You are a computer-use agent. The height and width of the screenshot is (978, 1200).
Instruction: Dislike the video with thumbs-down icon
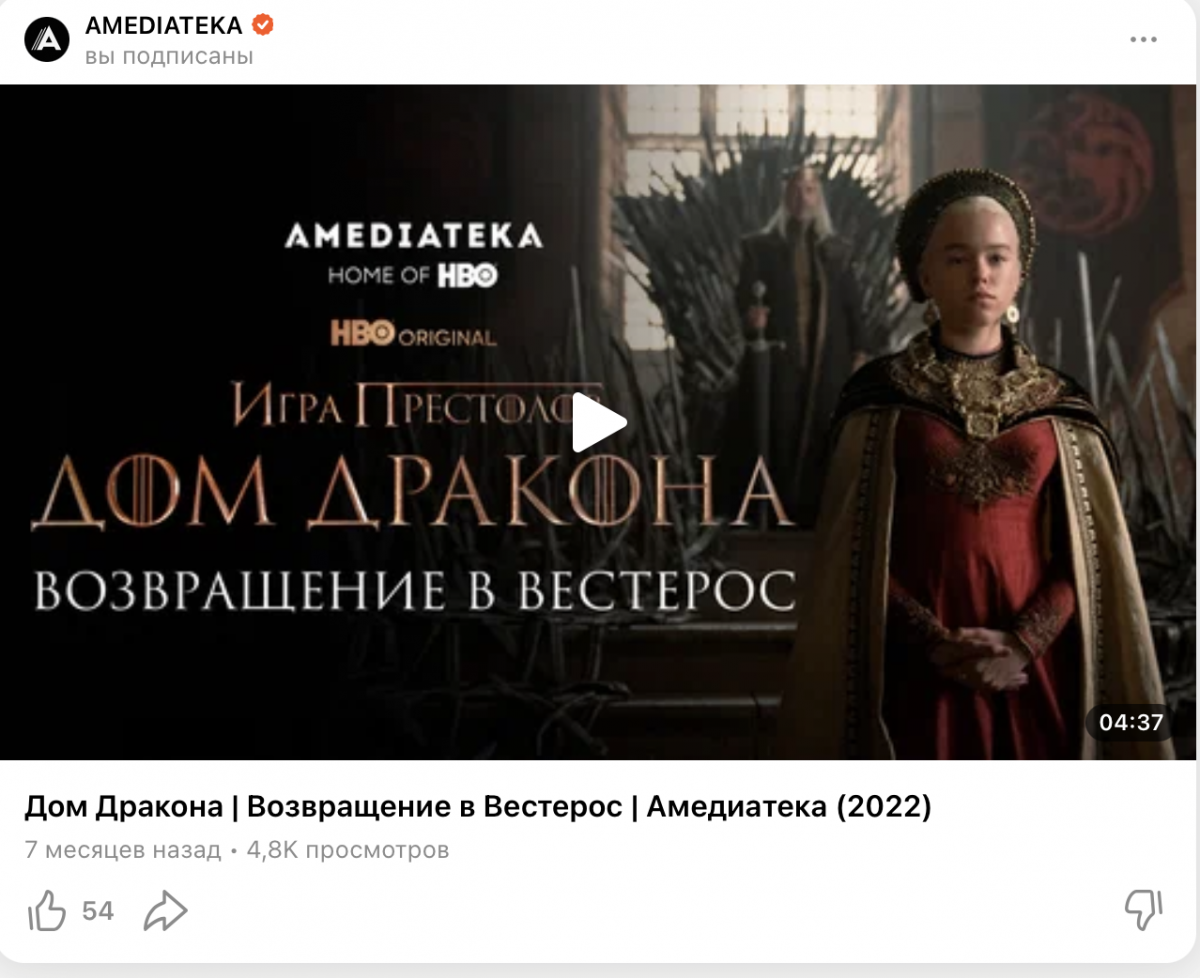tap(1144, 909)
